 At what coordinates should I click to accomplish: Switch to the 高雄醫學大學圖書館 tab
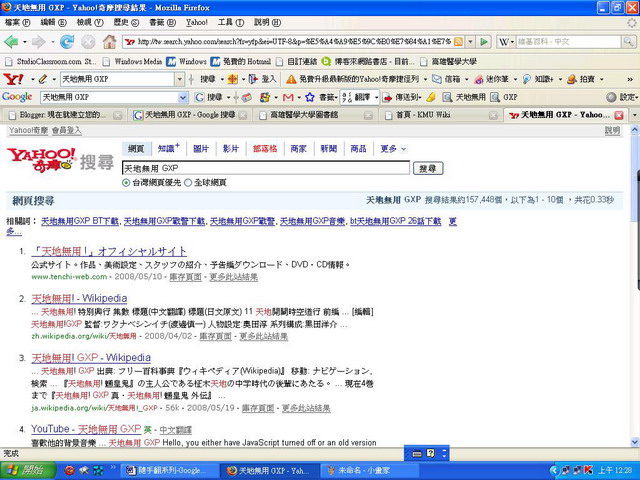[316, 115]
